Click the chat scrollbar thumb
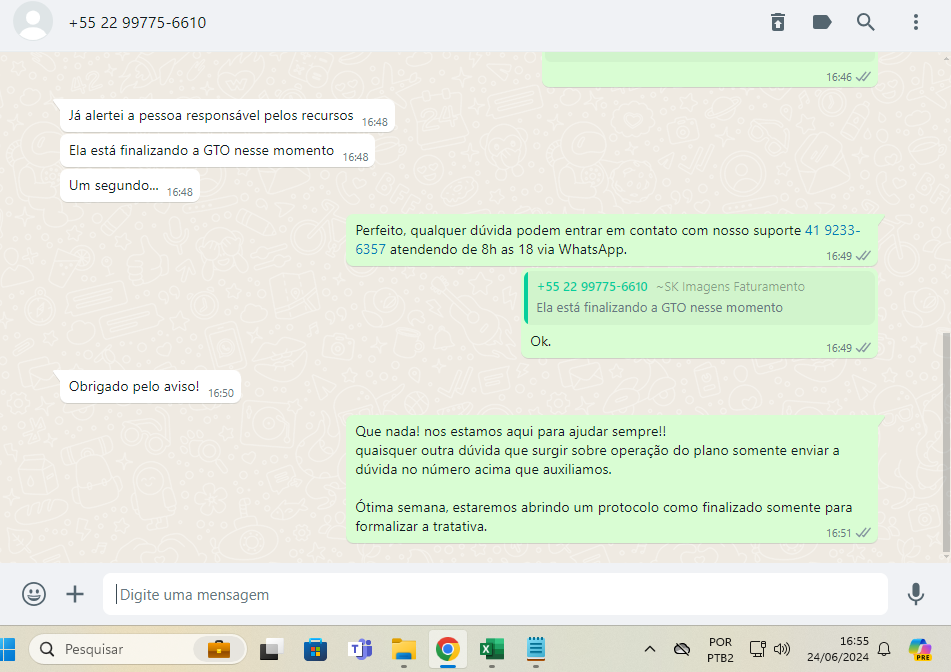The height and width of the screenshot is (672, 951). tap(946, 443)
